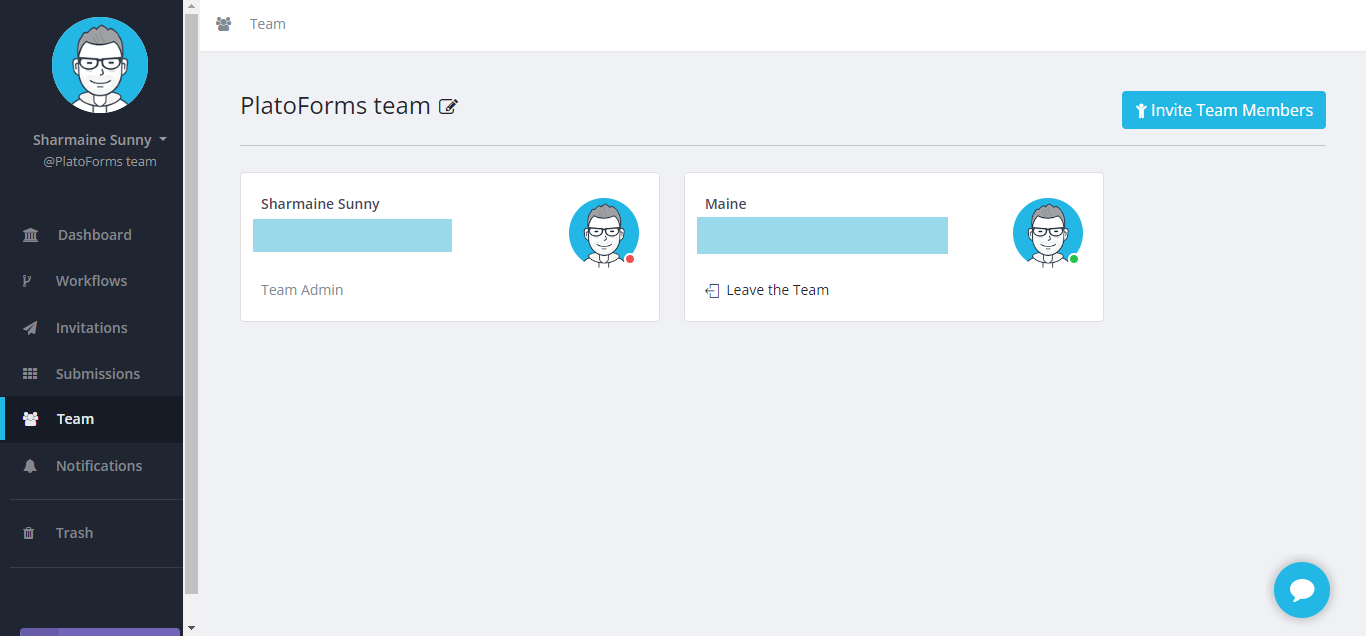This screenshot has width=1366, height=636.
Task: Click the sidebar vertical scrollbar
Action: click(x=191, y=300)
